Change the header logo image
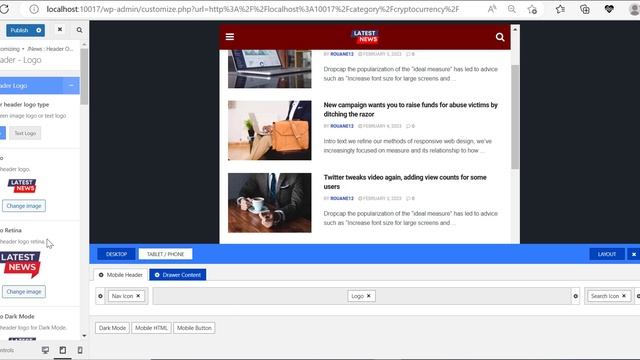This screenshot has height=360, width=640. pos(24,206)
